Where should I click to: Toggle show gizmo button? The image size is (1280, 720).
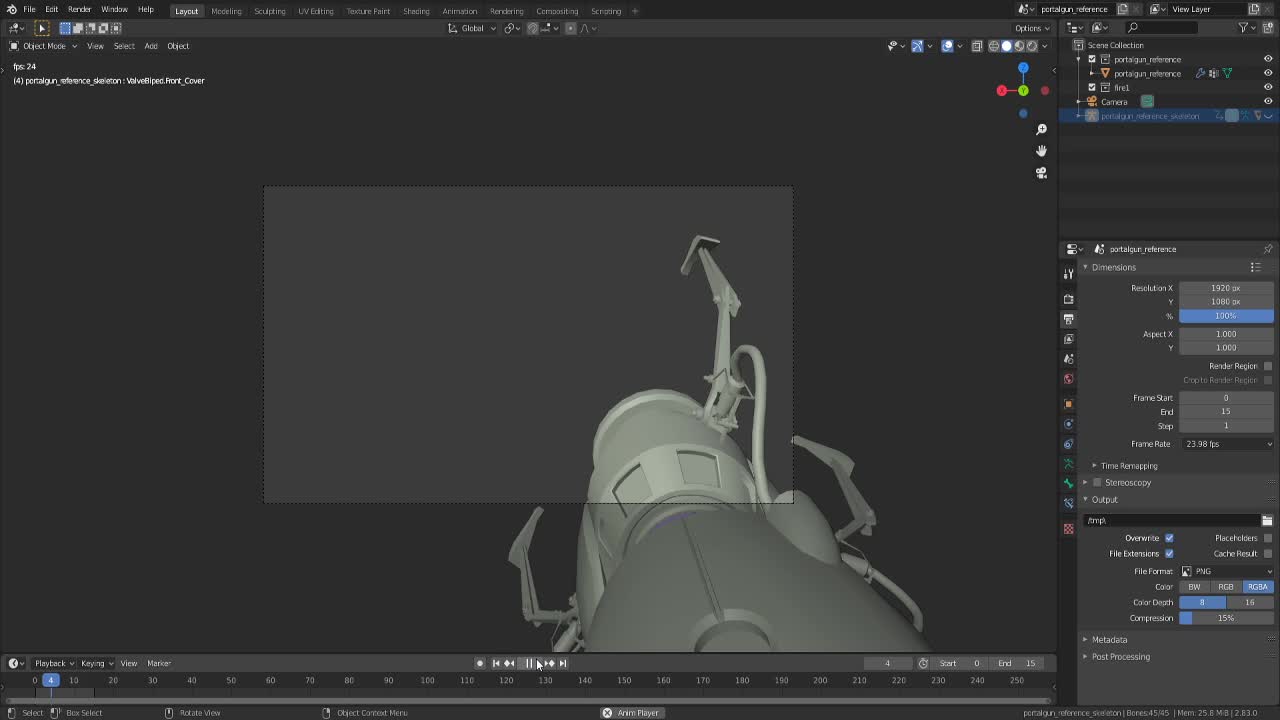[917, 46]
